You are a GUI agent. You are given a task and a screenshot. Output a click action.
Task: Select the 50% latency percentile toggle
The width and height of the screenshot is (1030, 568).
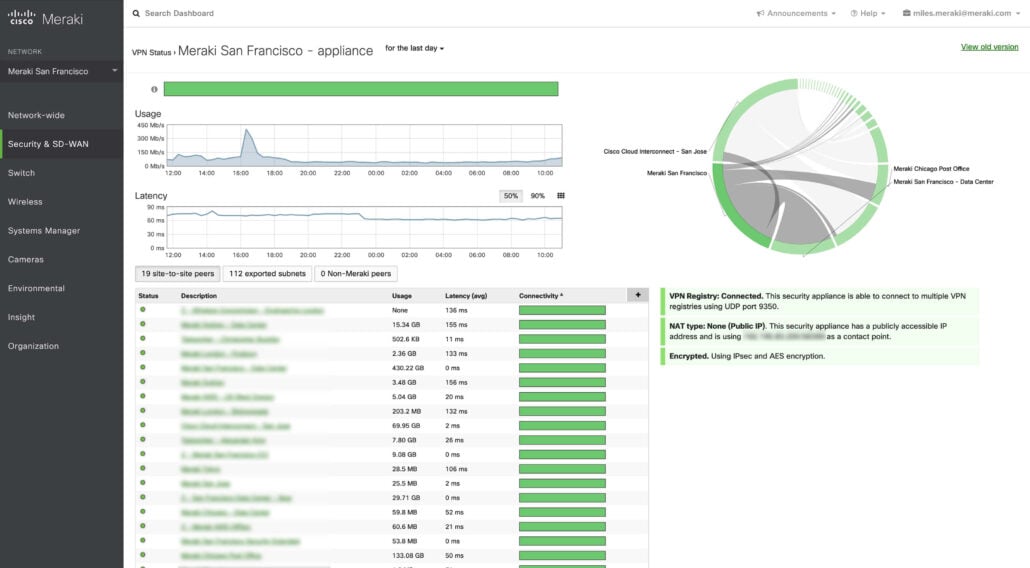pyautogui.click(x=510, y=196)
